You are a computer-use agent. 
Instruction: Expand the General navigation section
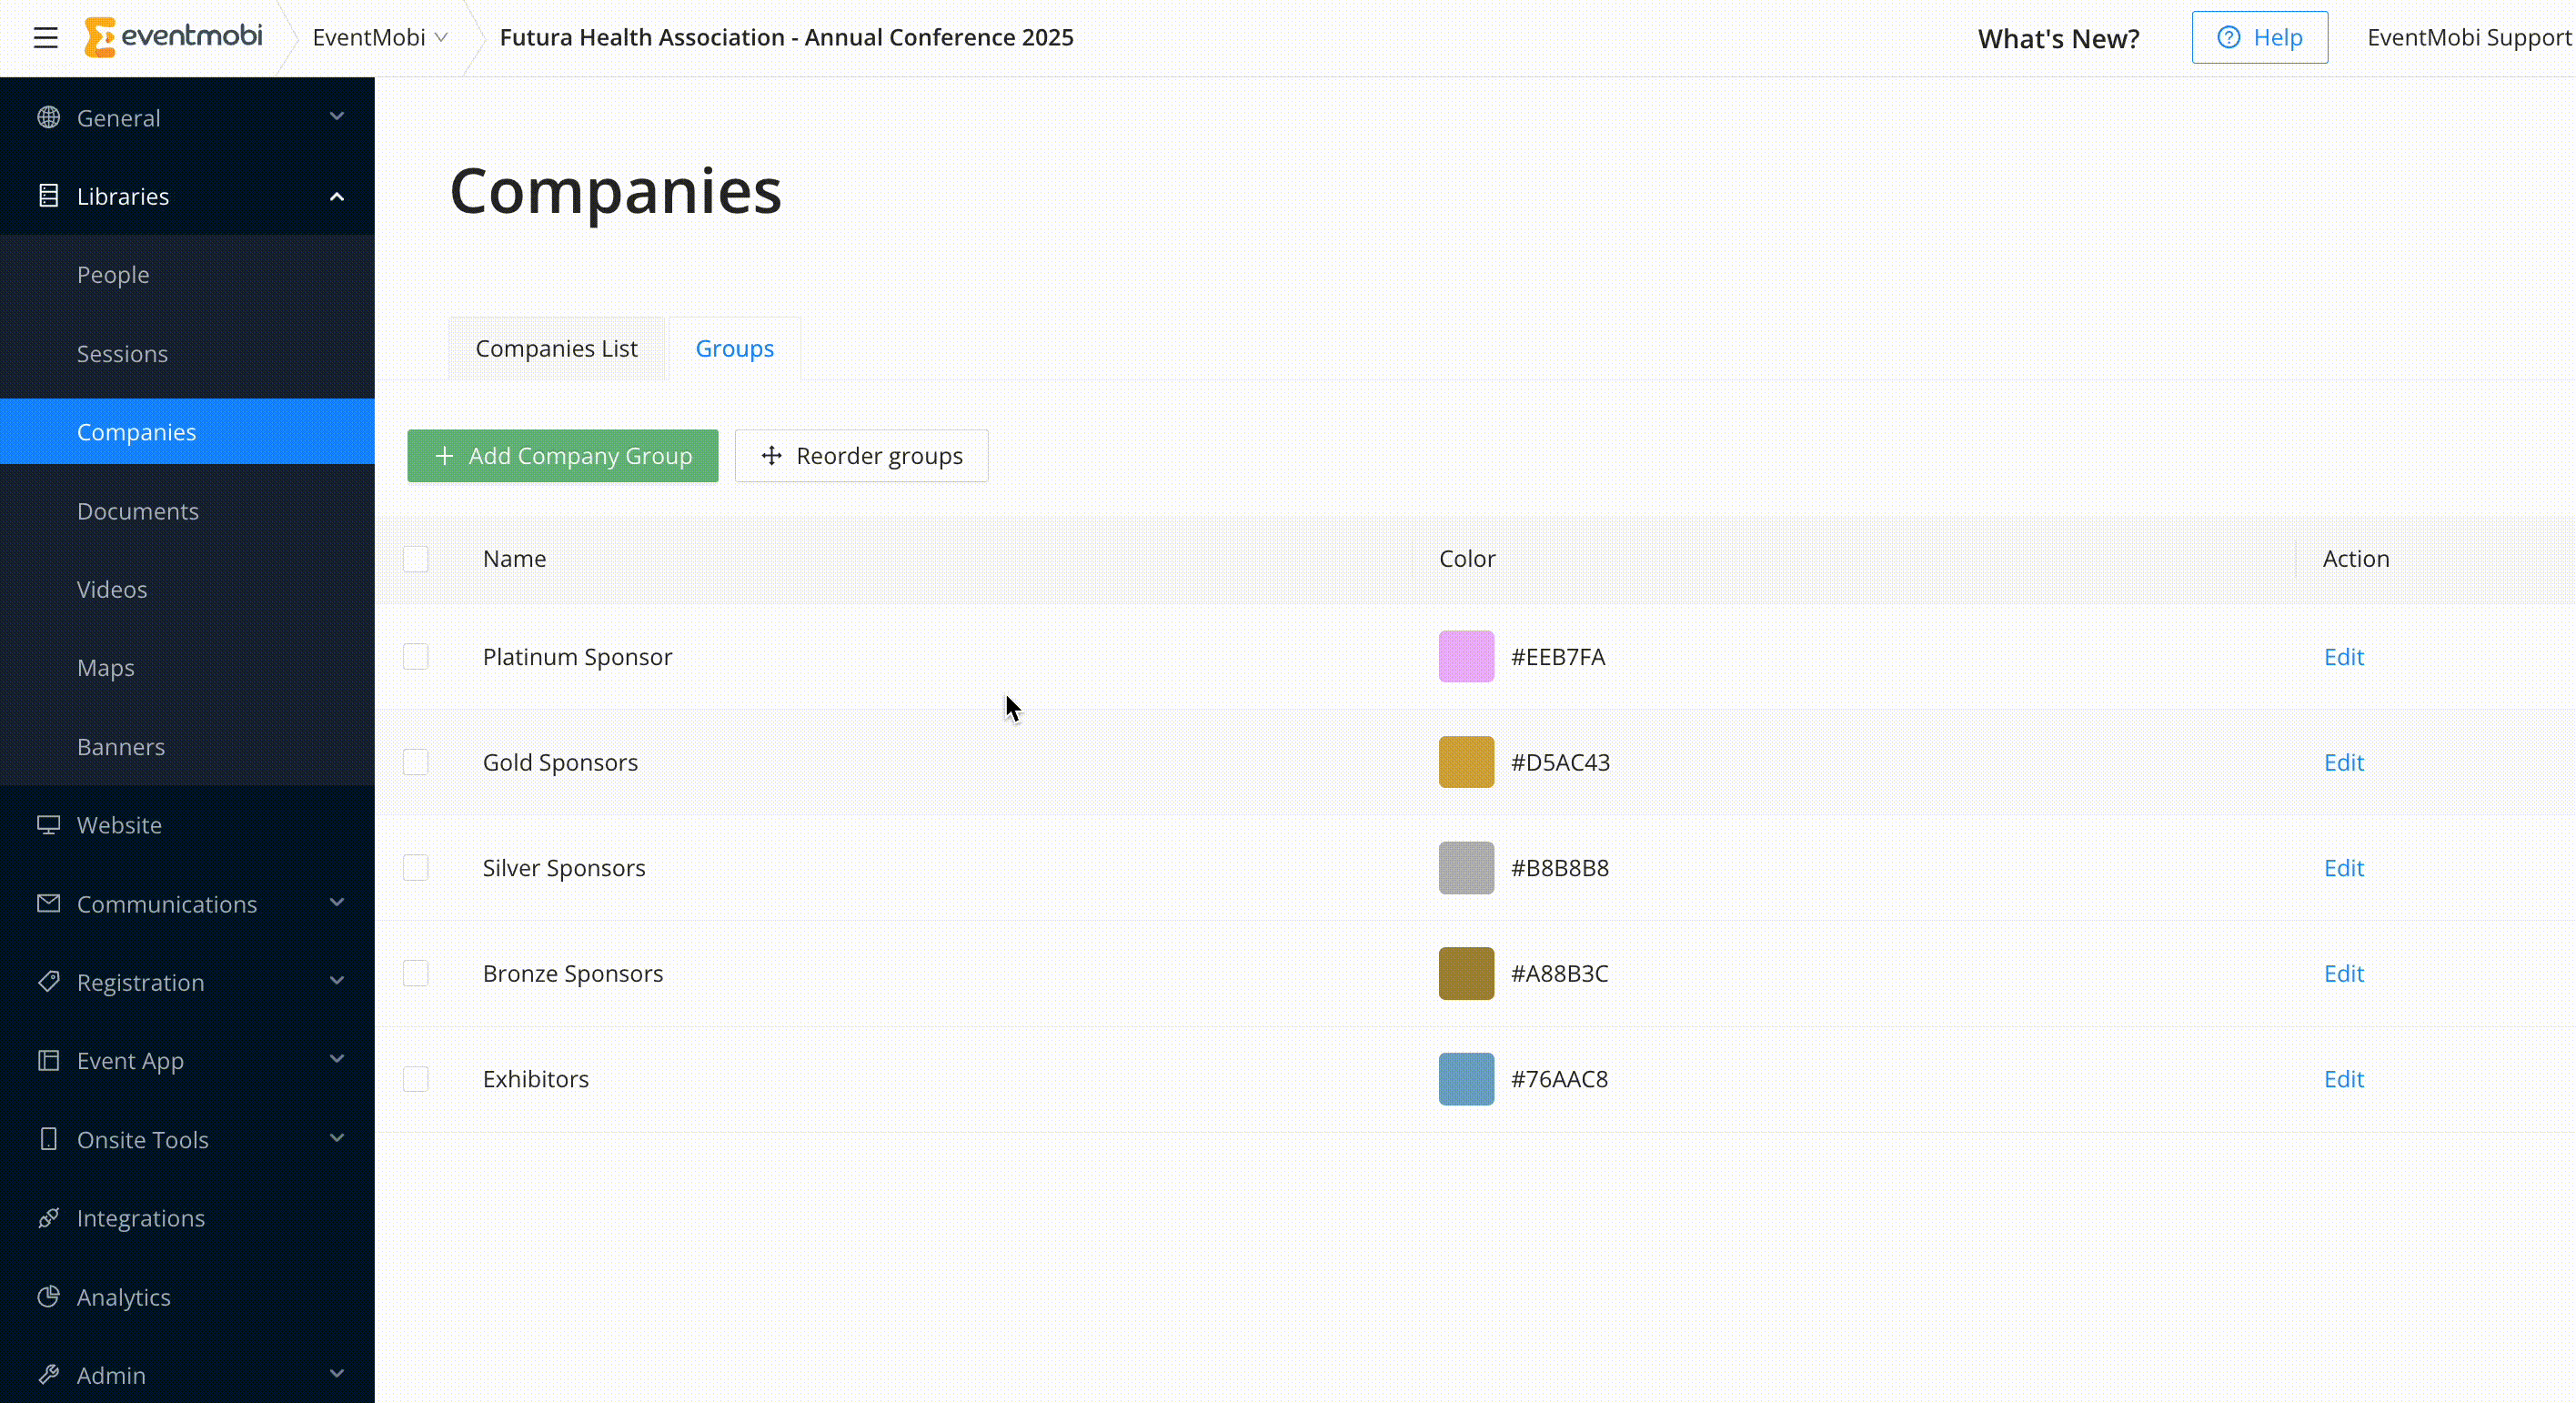(x=337, y=116)
